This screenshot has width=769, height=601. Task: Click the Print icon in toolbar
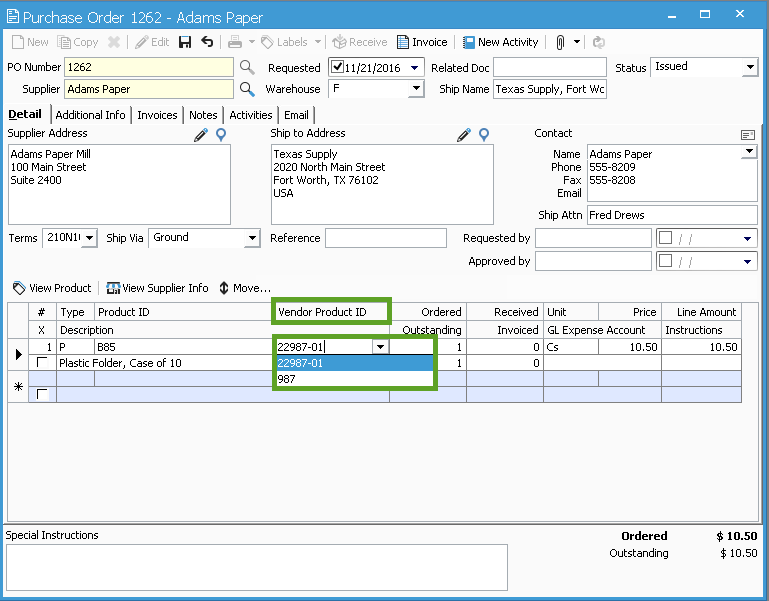click(235, 42)
